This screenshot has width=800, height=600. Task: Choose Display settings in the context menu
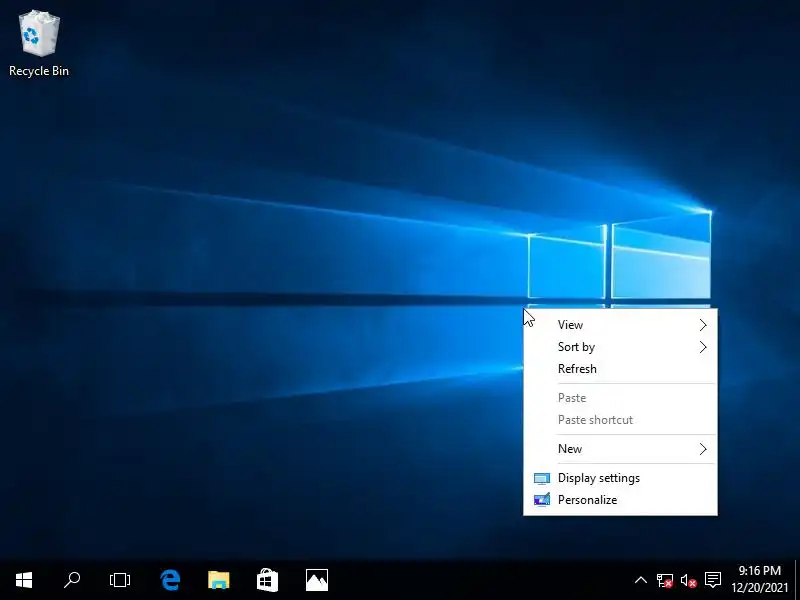(620, 478)
